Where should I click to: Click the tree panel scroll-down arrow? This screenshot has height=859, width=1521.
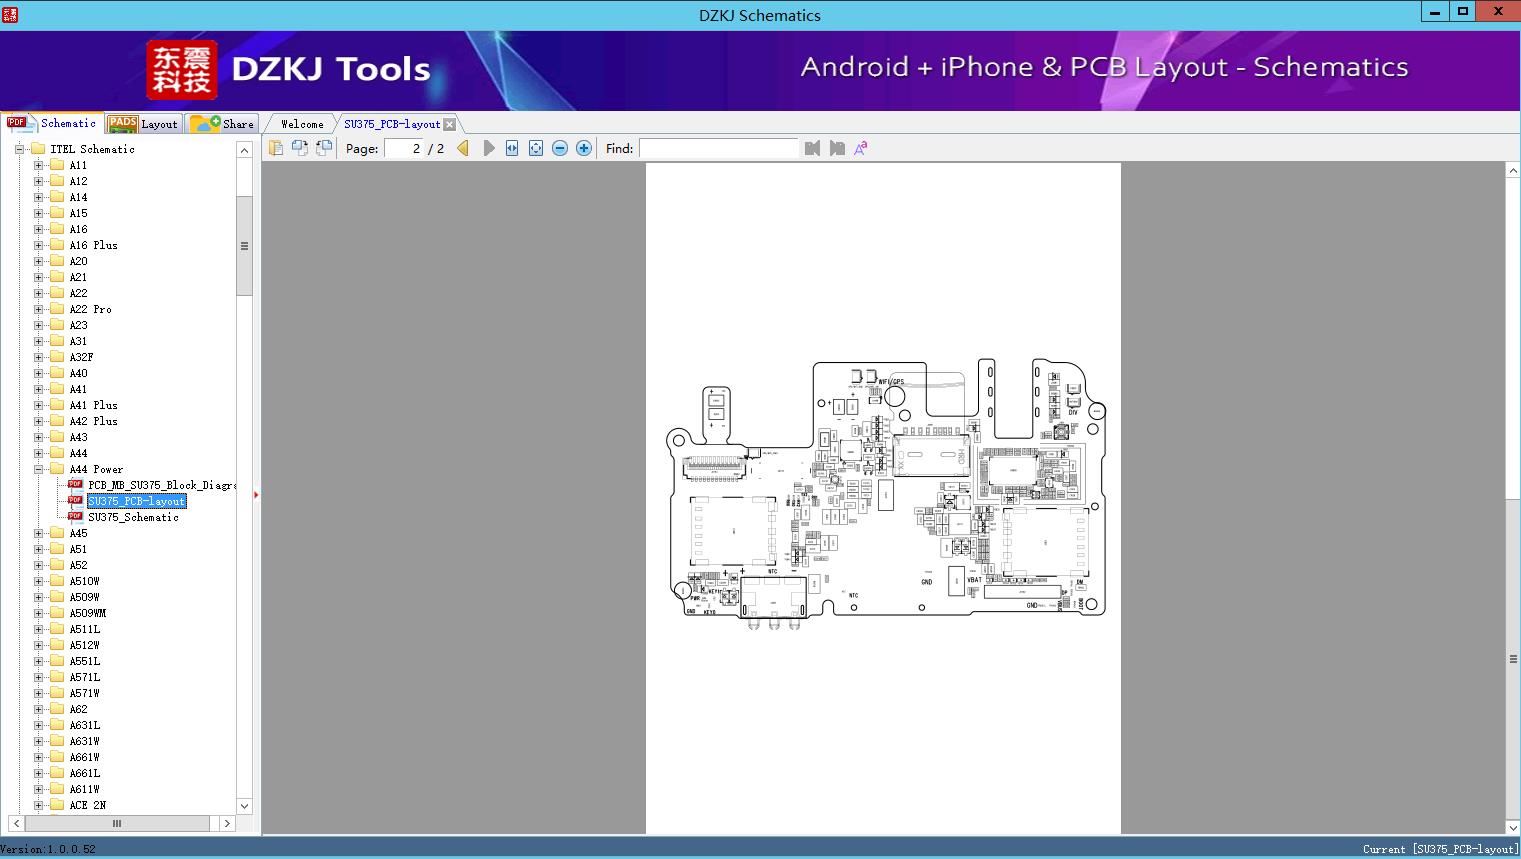pos(244,806)
